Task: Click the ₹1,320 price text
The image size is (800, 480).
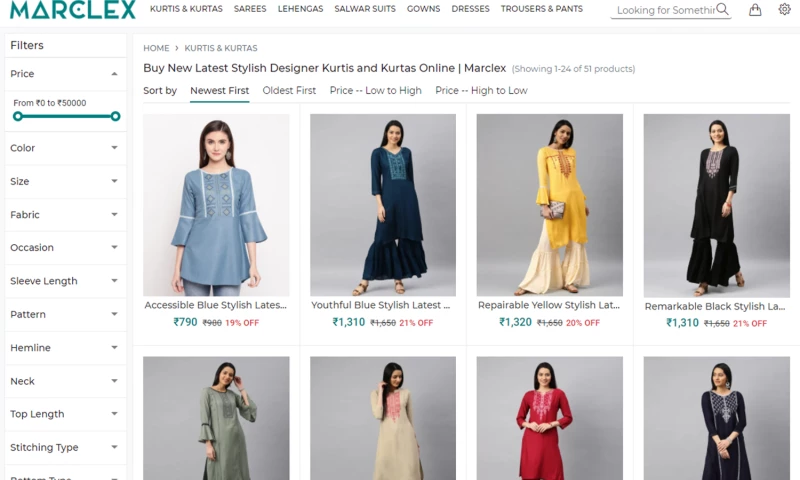Action: pos(515,322)
